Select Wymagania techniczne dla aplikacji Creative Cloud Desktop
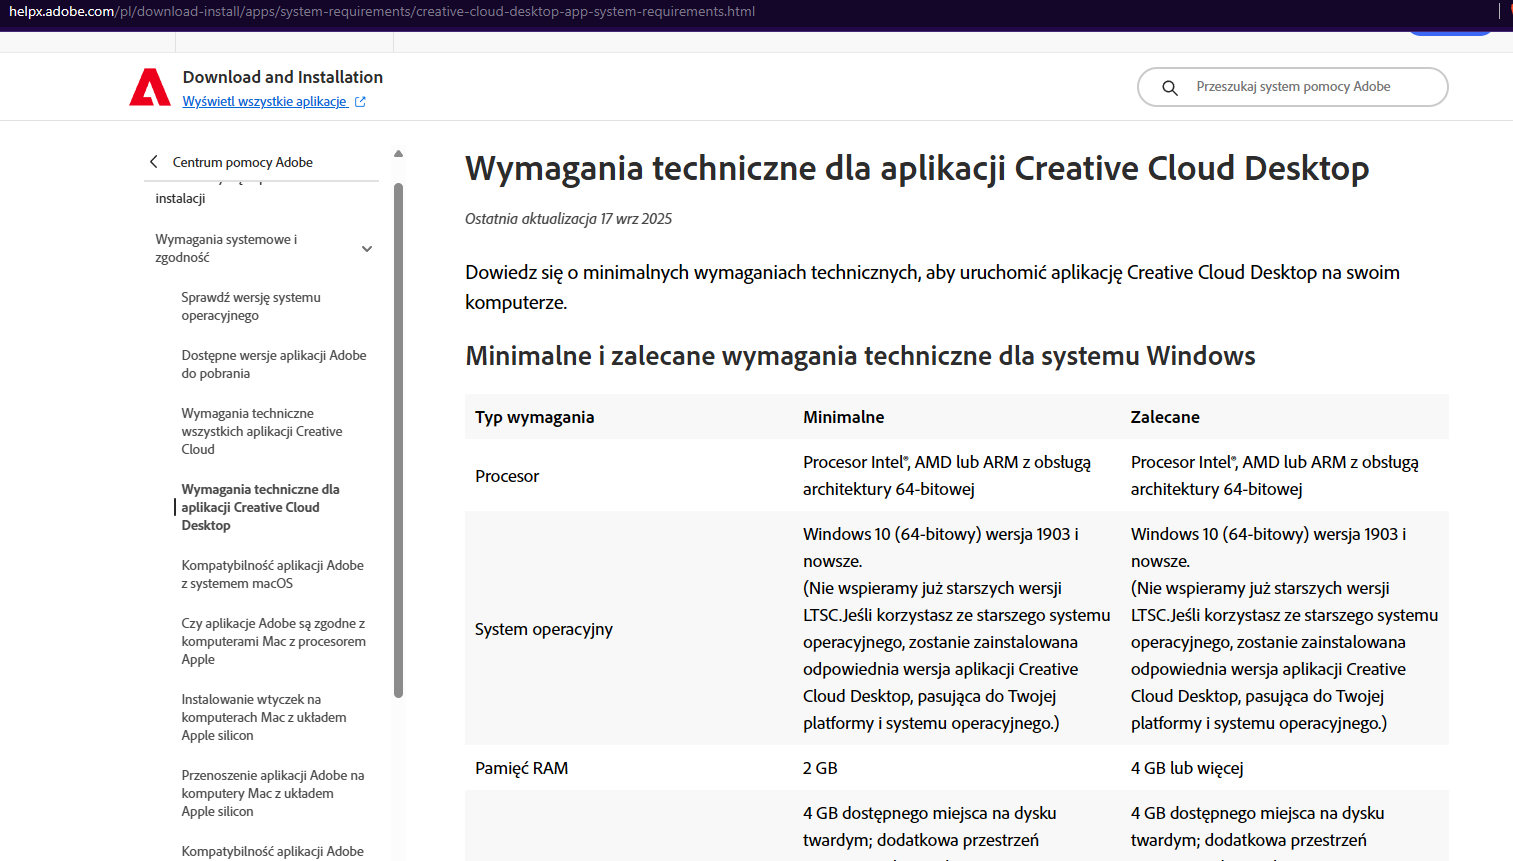 (x=260, y=507)
